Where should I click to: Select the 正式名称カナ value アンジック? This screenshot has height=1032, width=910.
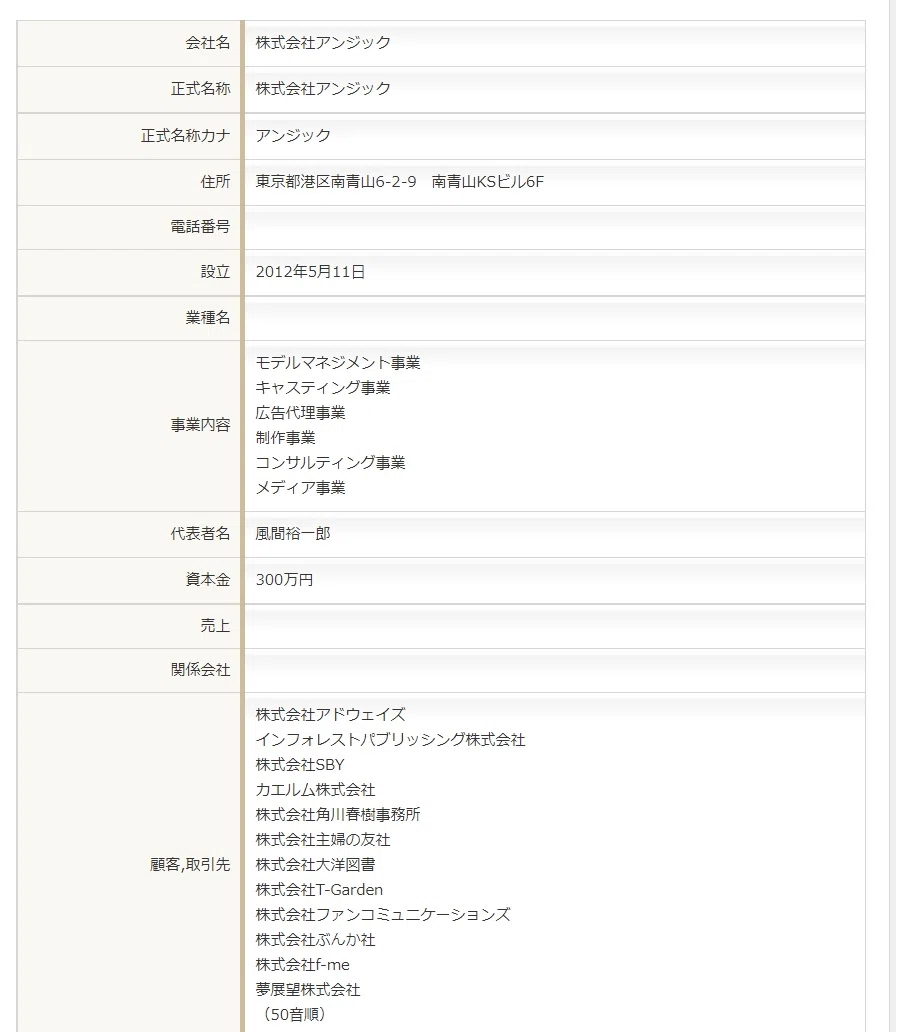tap(293, 136)
